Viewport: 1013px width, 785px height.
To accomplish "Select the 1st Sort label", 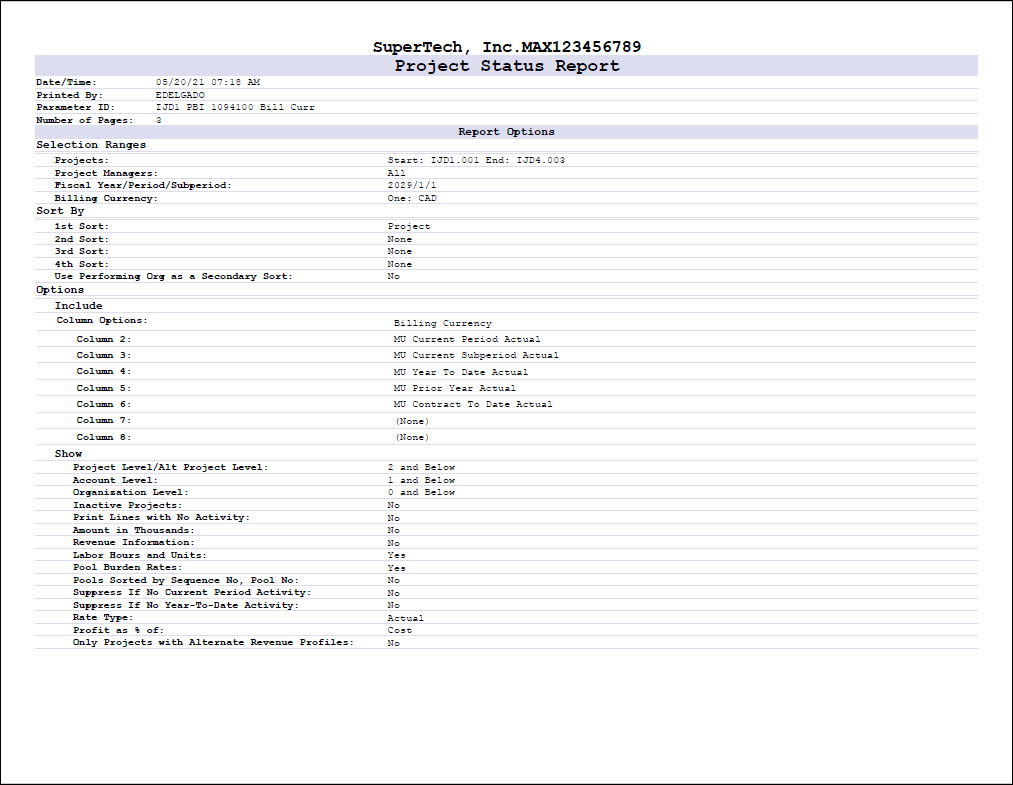I will pos(81,227).
